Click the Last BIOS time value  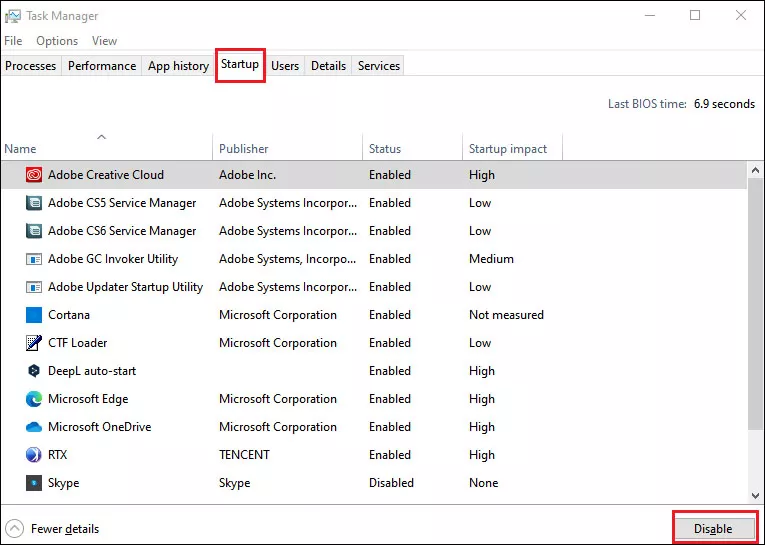click(725, 104)
